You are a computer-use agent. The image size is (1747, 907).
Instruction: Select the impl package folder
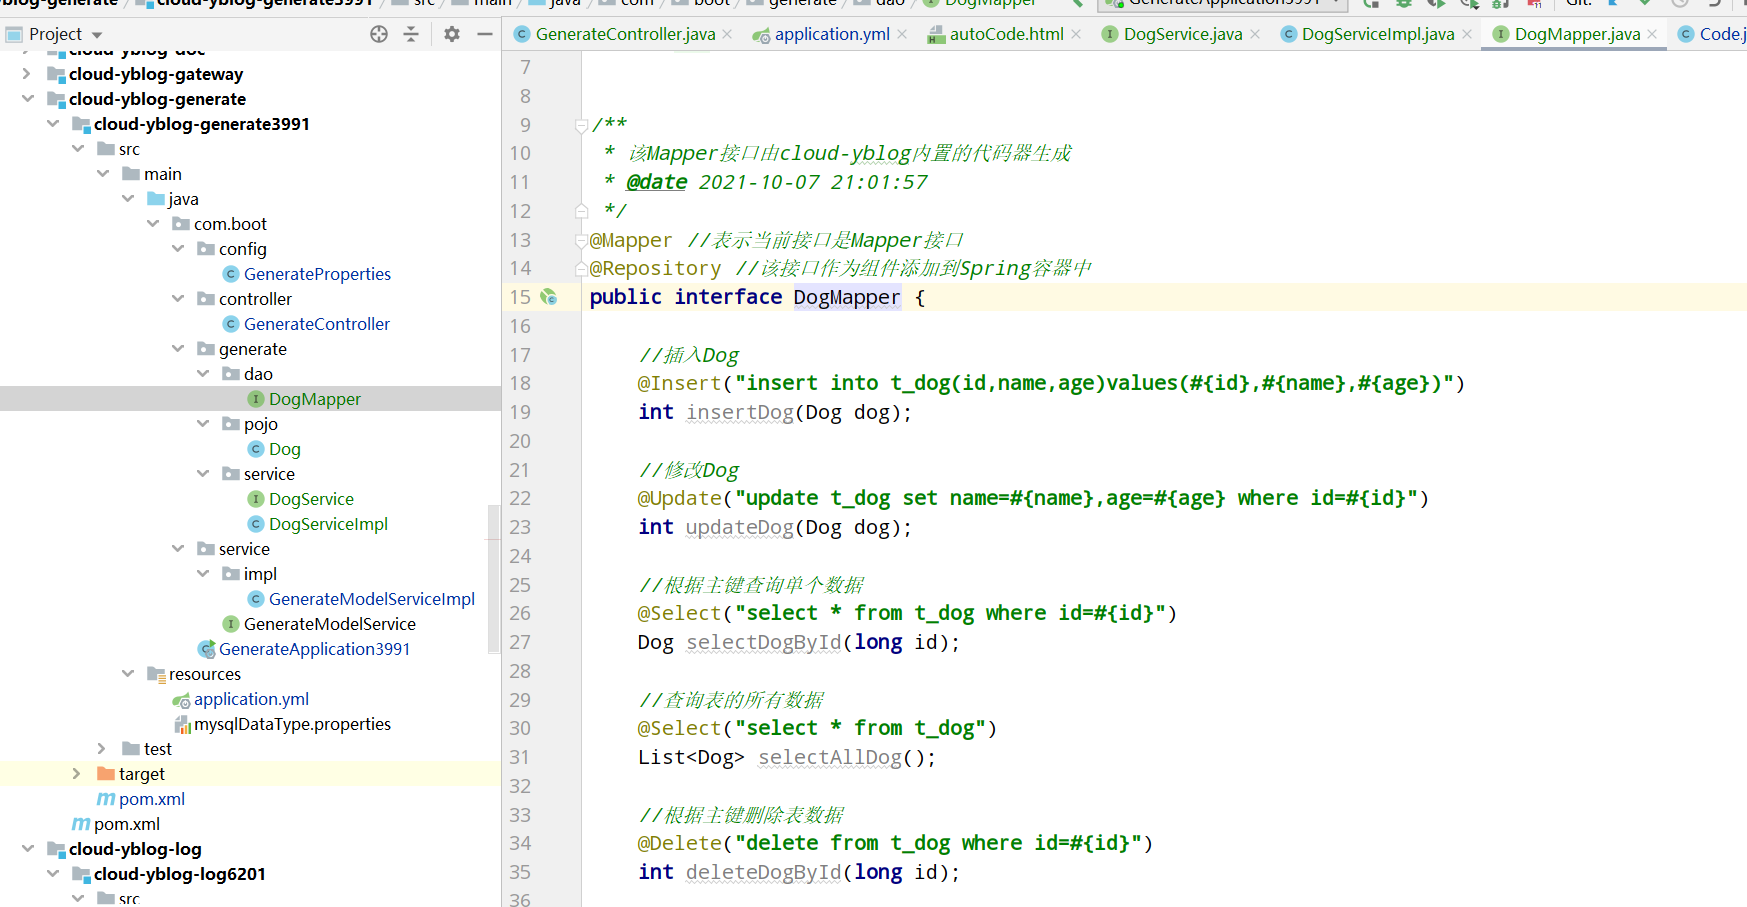(259, 574)
